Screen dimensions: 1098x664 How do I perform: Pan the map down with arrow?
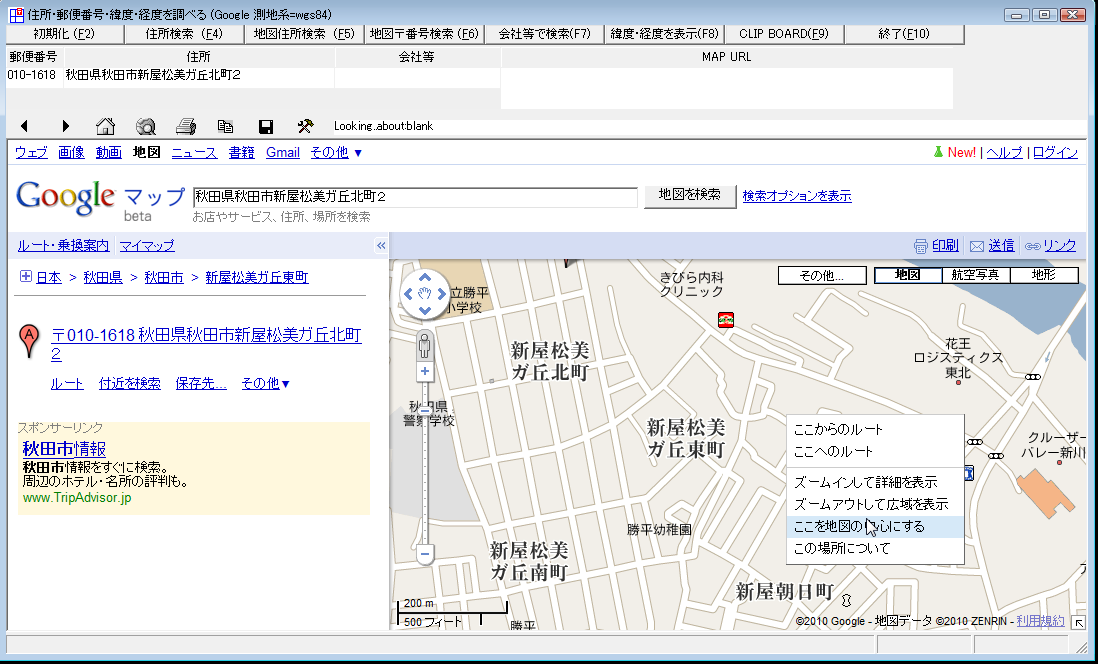click(x=424, y=310)
